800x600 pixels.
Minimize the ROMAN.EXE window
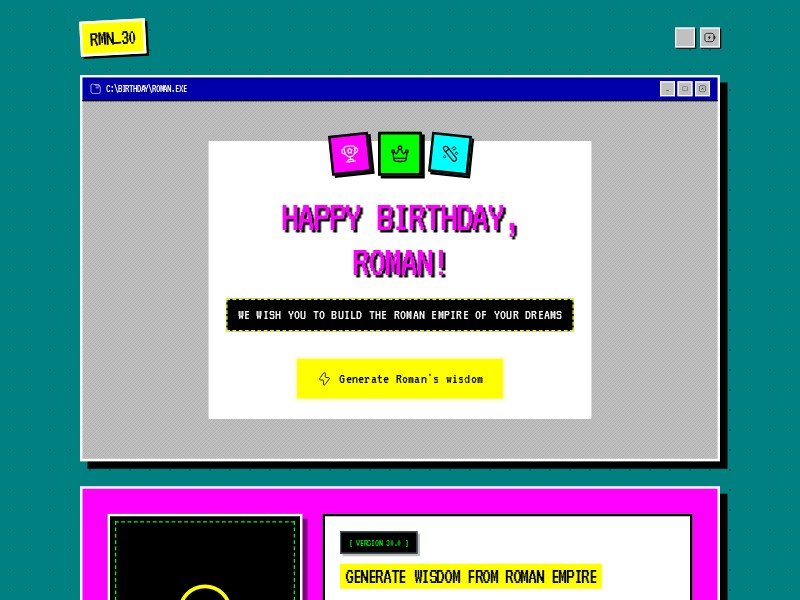[667, 89]
